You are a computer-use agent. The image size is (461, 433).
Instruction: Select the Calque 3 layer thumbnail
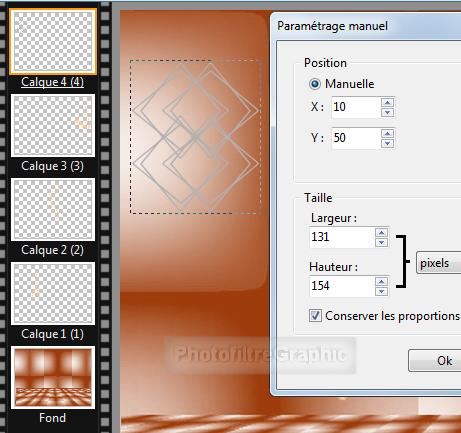53,125
